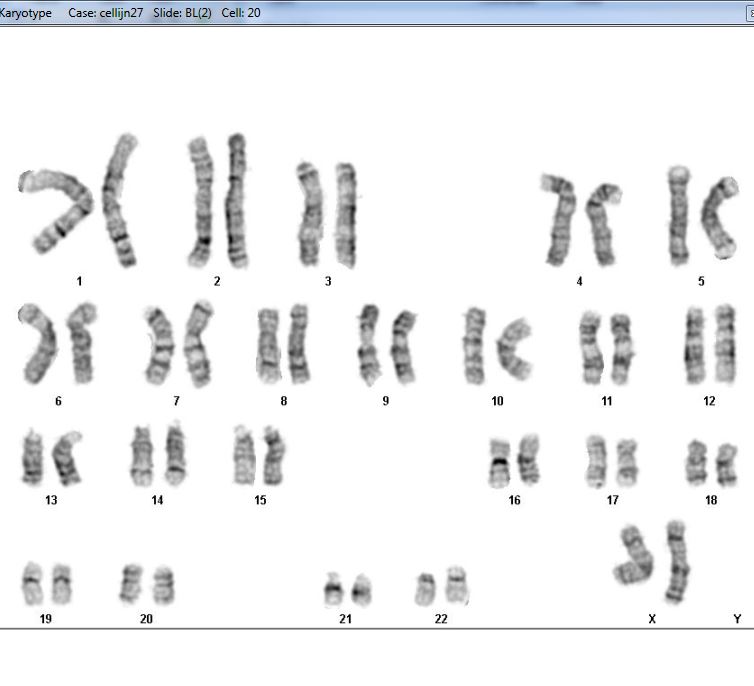Click the label '1' under first pair

[x=79, y=281]
